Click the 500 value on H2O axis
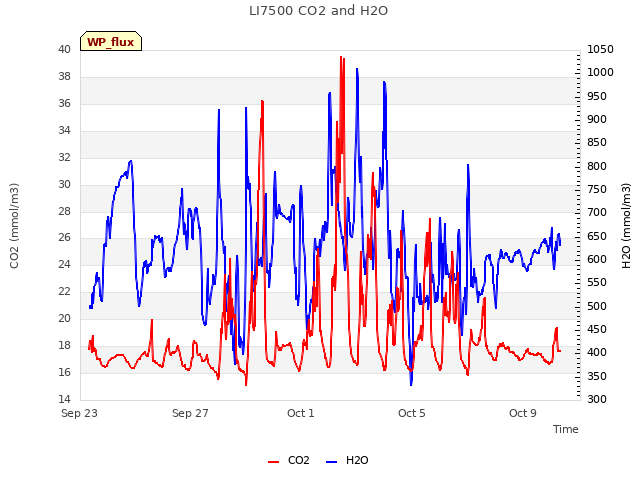The image size is (640, 480). pyautogui.click(x=597, y=306)
